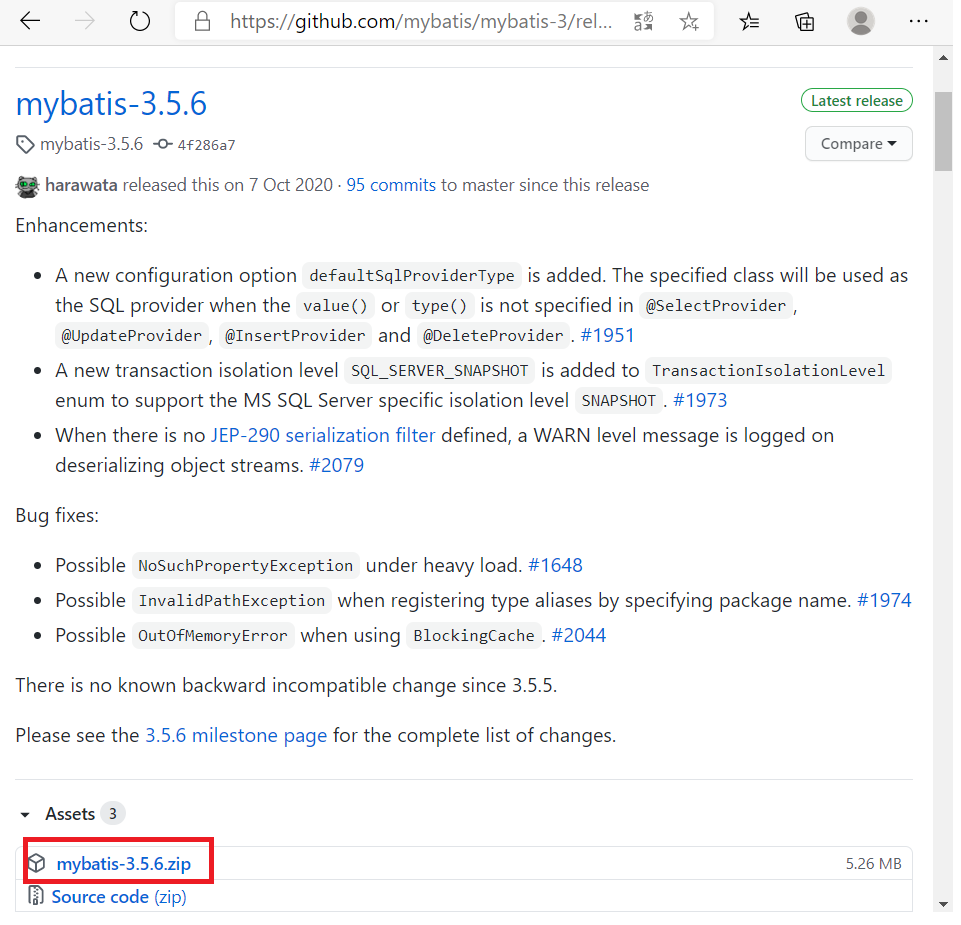Click the SQL_SERVER_SNAPSHOT code text
961x925 pixels.
(439, 371)
